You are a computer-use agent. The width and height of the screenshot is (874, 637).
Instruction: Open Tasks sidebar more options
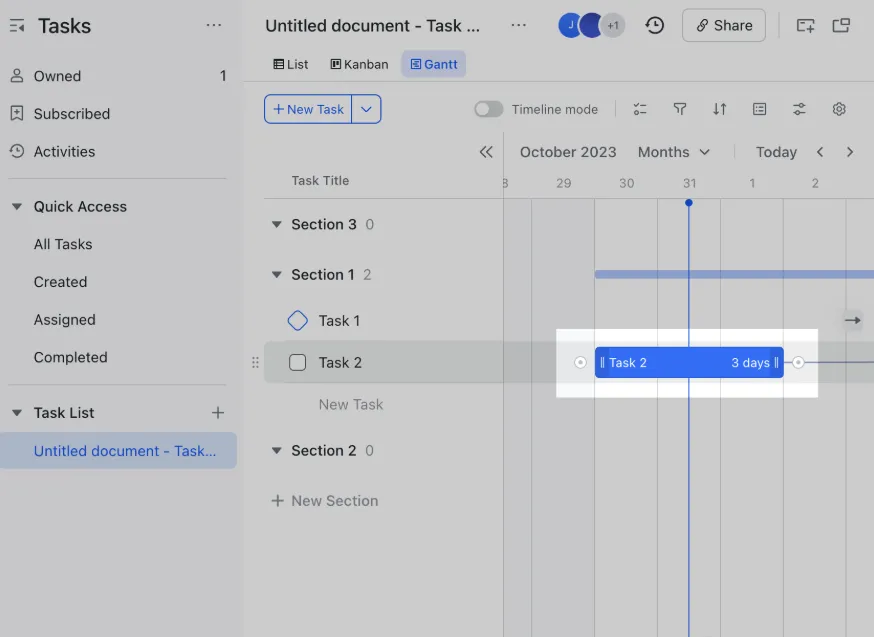pyautogui.click(x=213, y=25)
